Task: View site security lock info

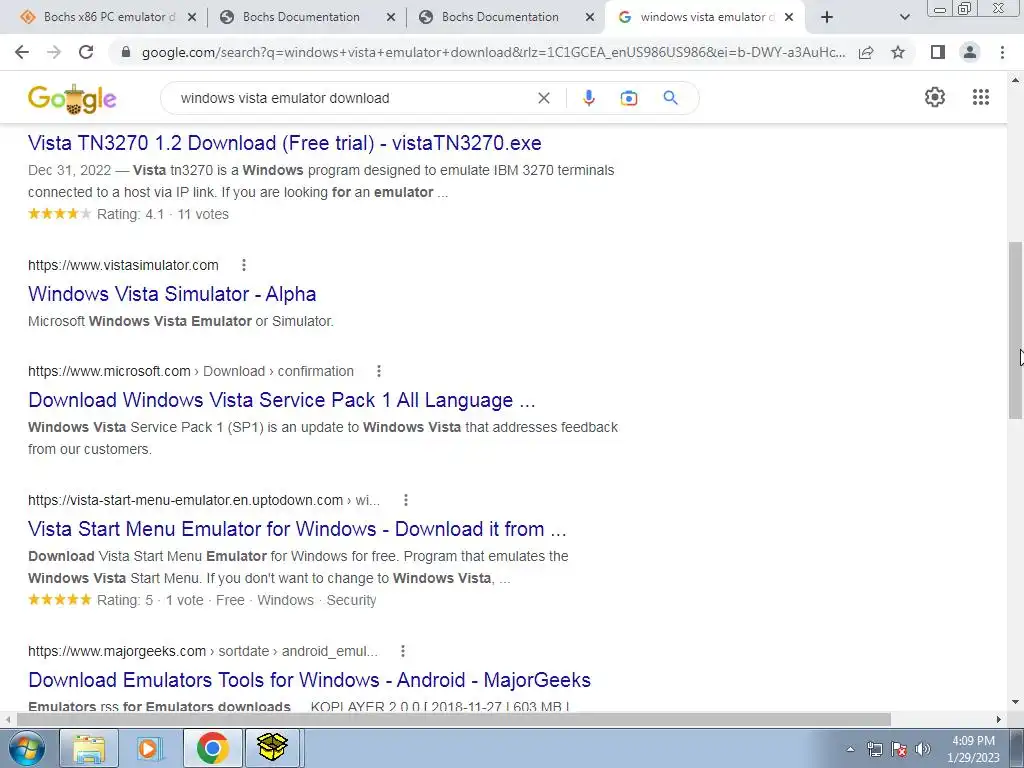Action: pos(127,52)
